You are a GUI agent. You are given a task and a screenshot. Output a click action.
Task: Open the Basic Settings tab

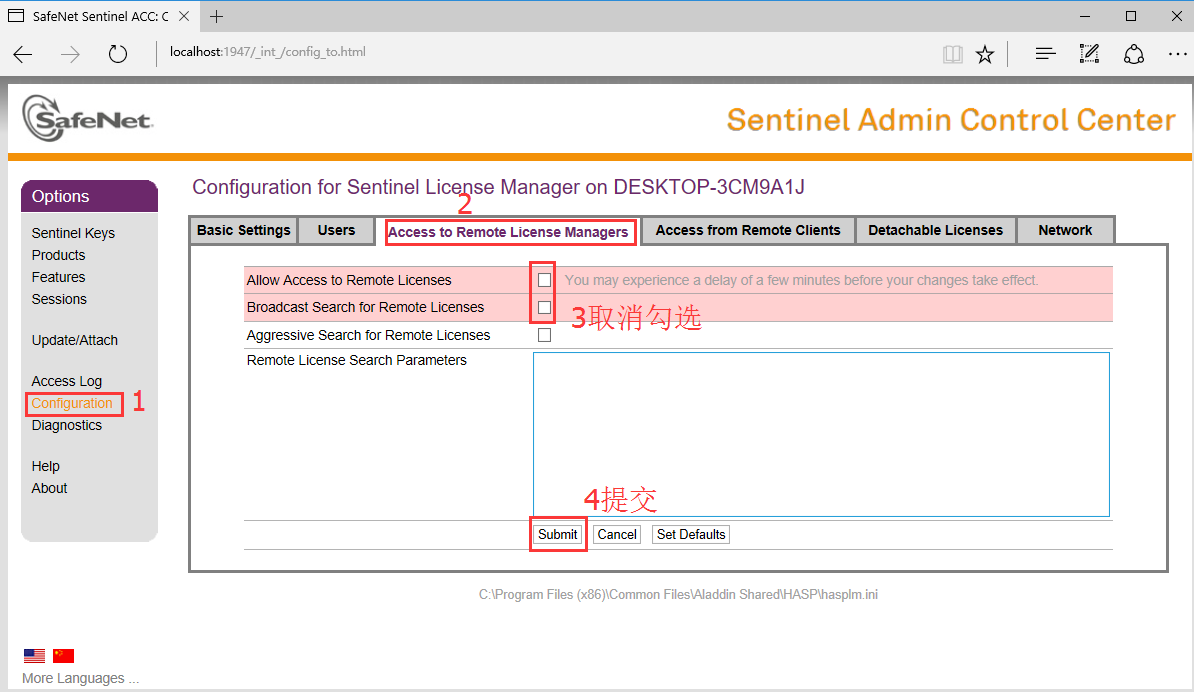pos(244,230)
